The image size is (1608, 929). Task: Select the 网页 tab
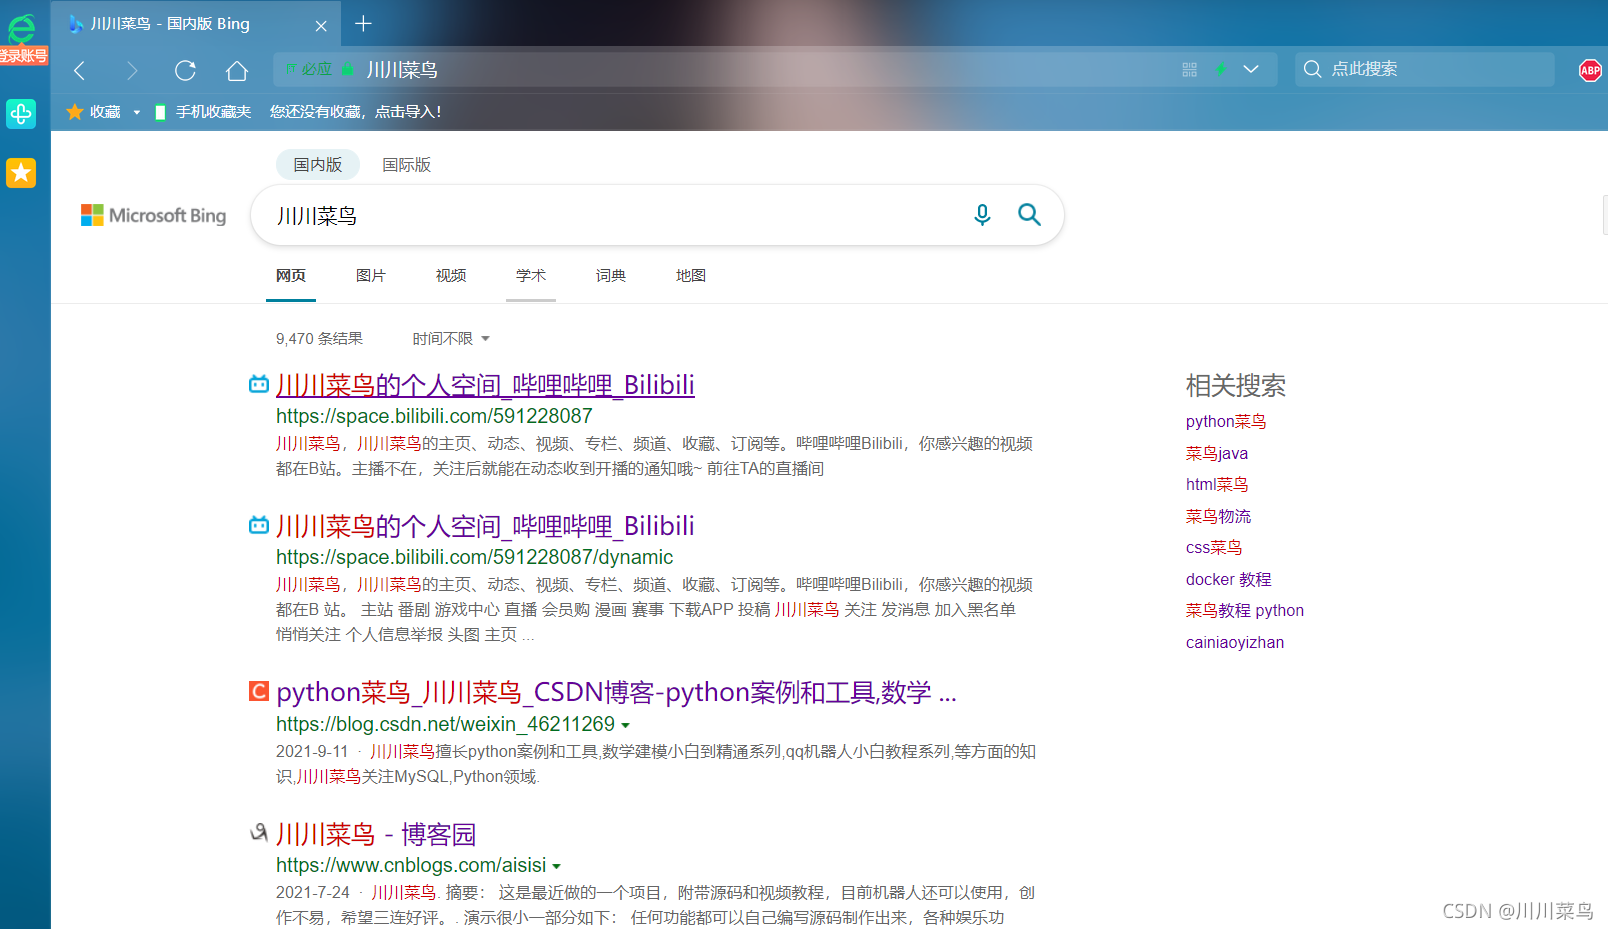tap(291, 276)
